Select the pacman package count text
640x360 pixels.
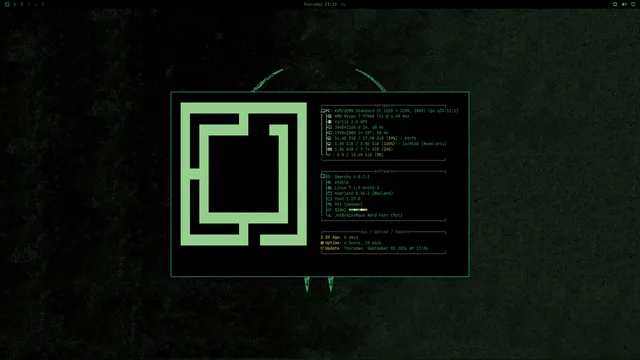click(x=348, y=204)
